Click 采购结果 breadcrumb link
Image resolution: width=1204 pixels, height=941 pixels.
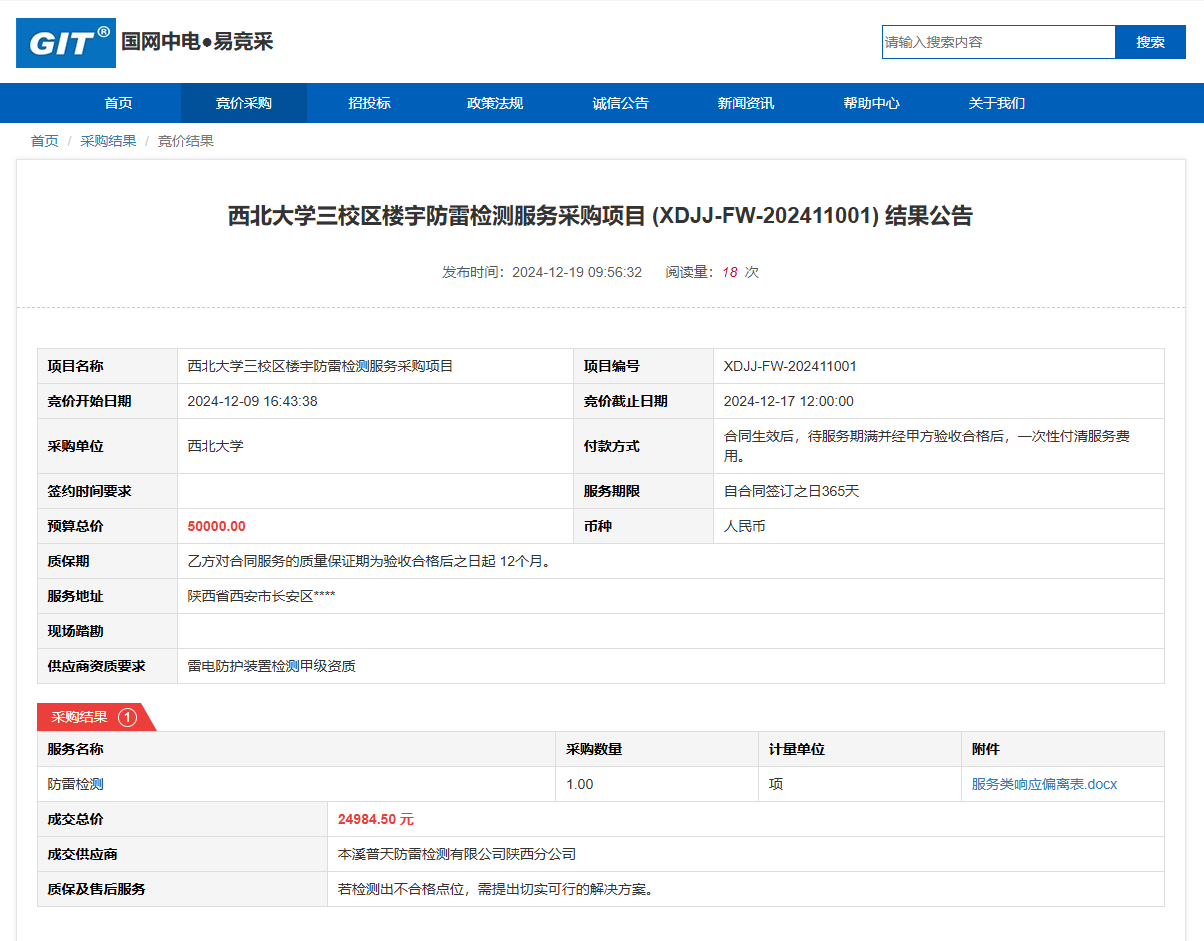click(108, 141)
